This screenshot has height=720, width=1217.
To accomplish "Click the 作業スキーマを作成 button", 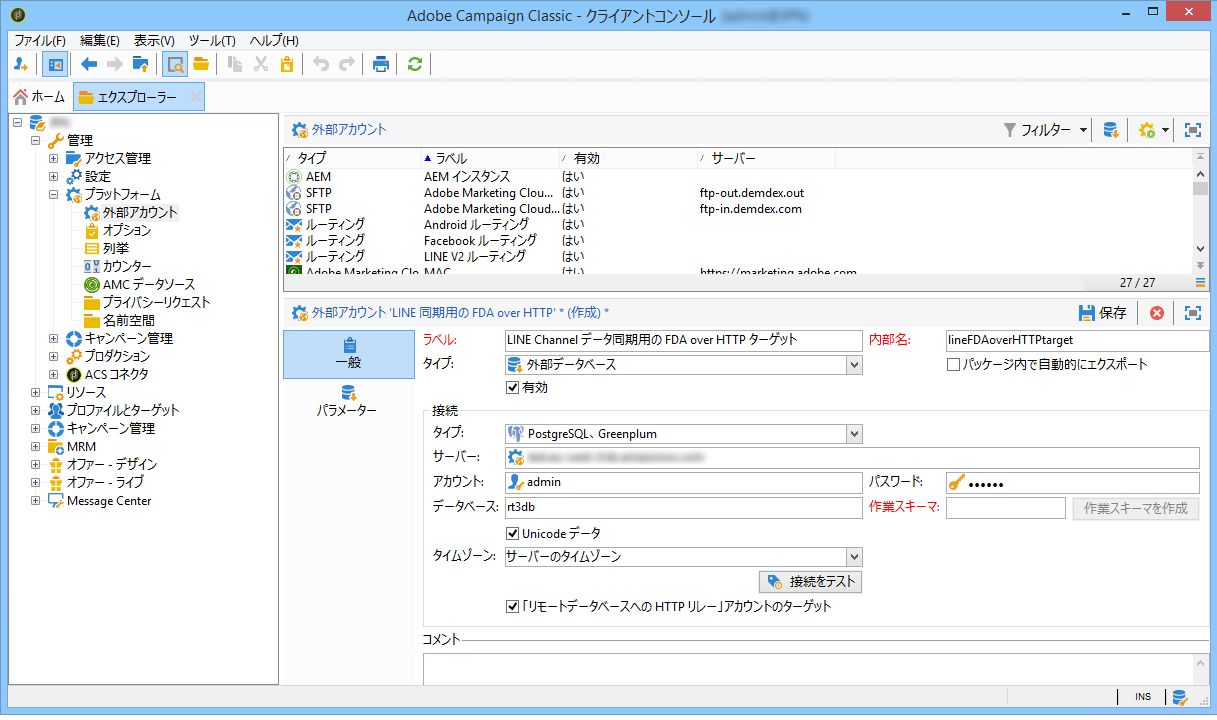I will tap(1135, 508).
